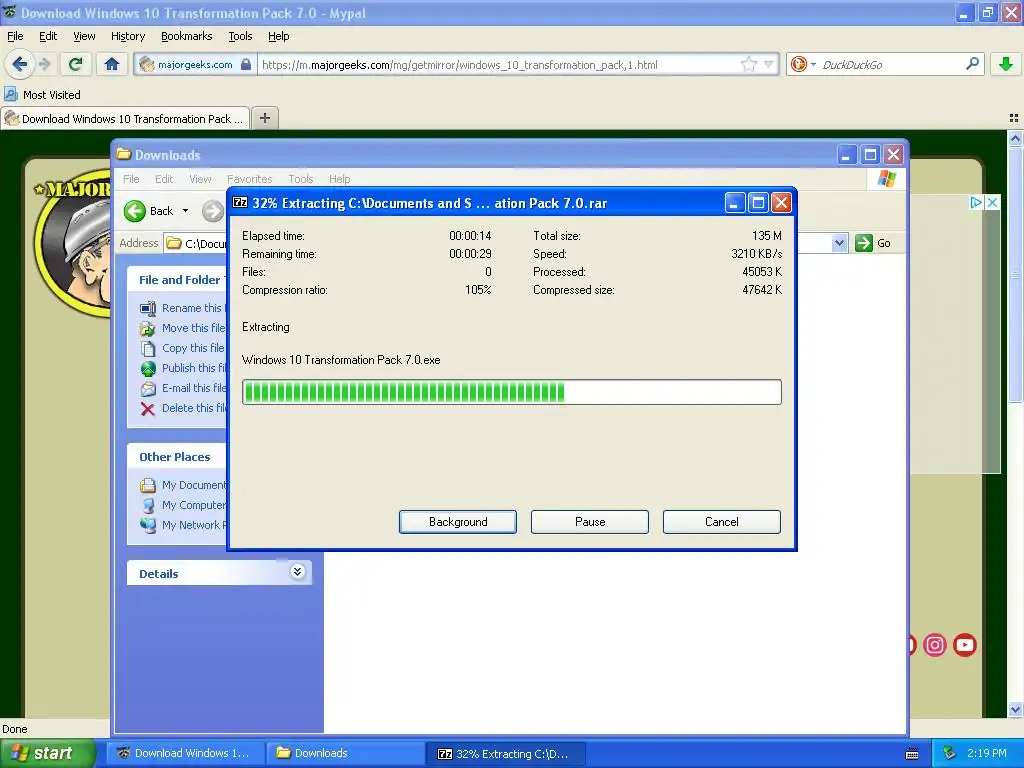Switch to 32% Extracting taskbar button
The width and height of the screenshot is (1024, 768).
point(506,753)
